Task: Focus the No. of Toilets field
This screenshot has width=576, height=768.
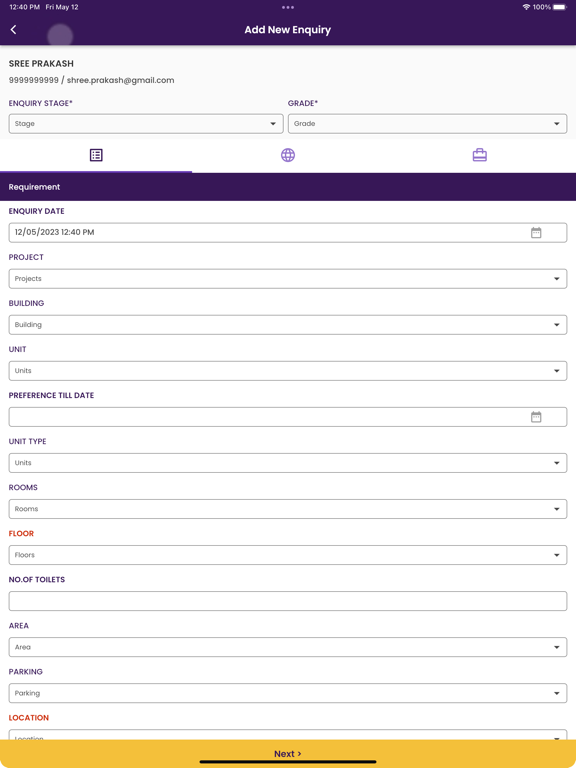Action: 288,601
